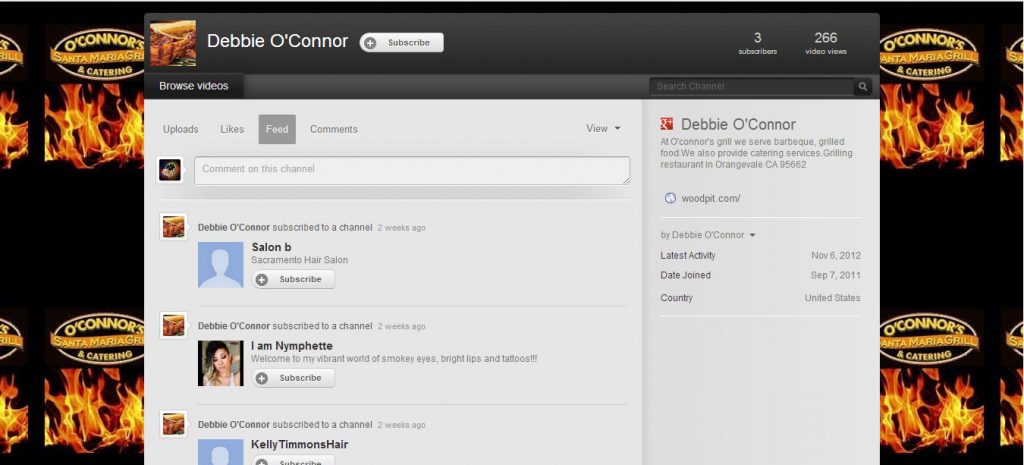The height and width of the screenshot is (465, 1024).
Task: Click the Debbie O'Connor channel title in header
Action: point(278,41)
